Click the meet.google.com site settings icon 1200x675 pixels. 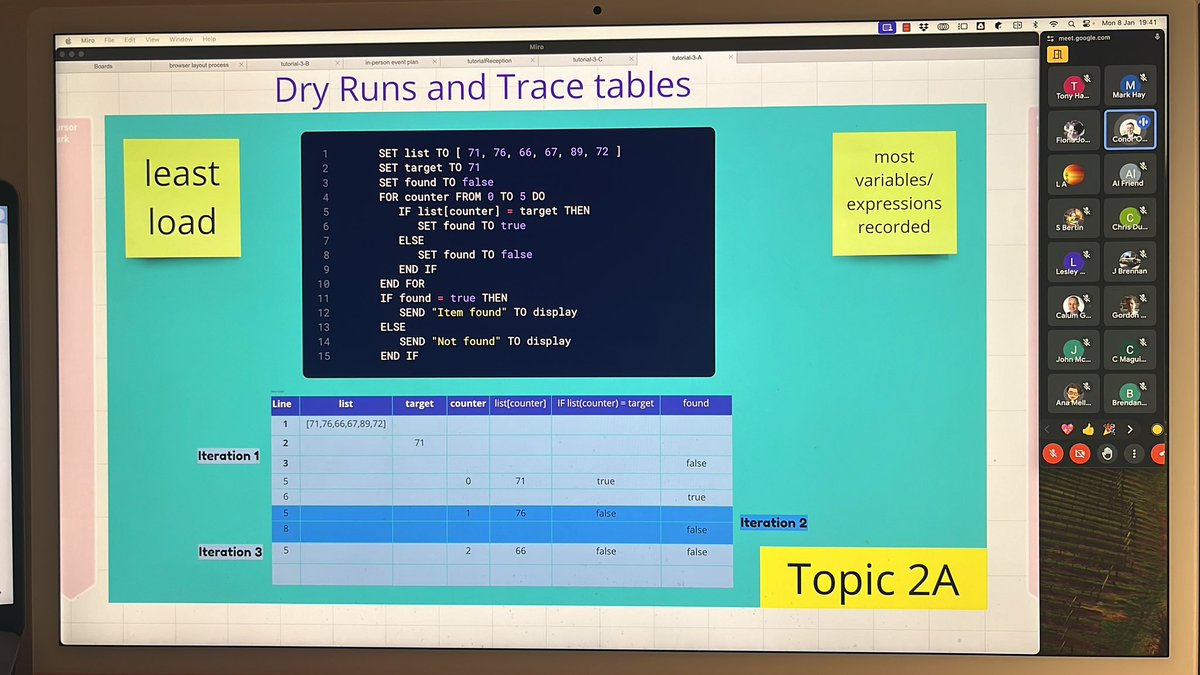click(x=1050, y=38)
